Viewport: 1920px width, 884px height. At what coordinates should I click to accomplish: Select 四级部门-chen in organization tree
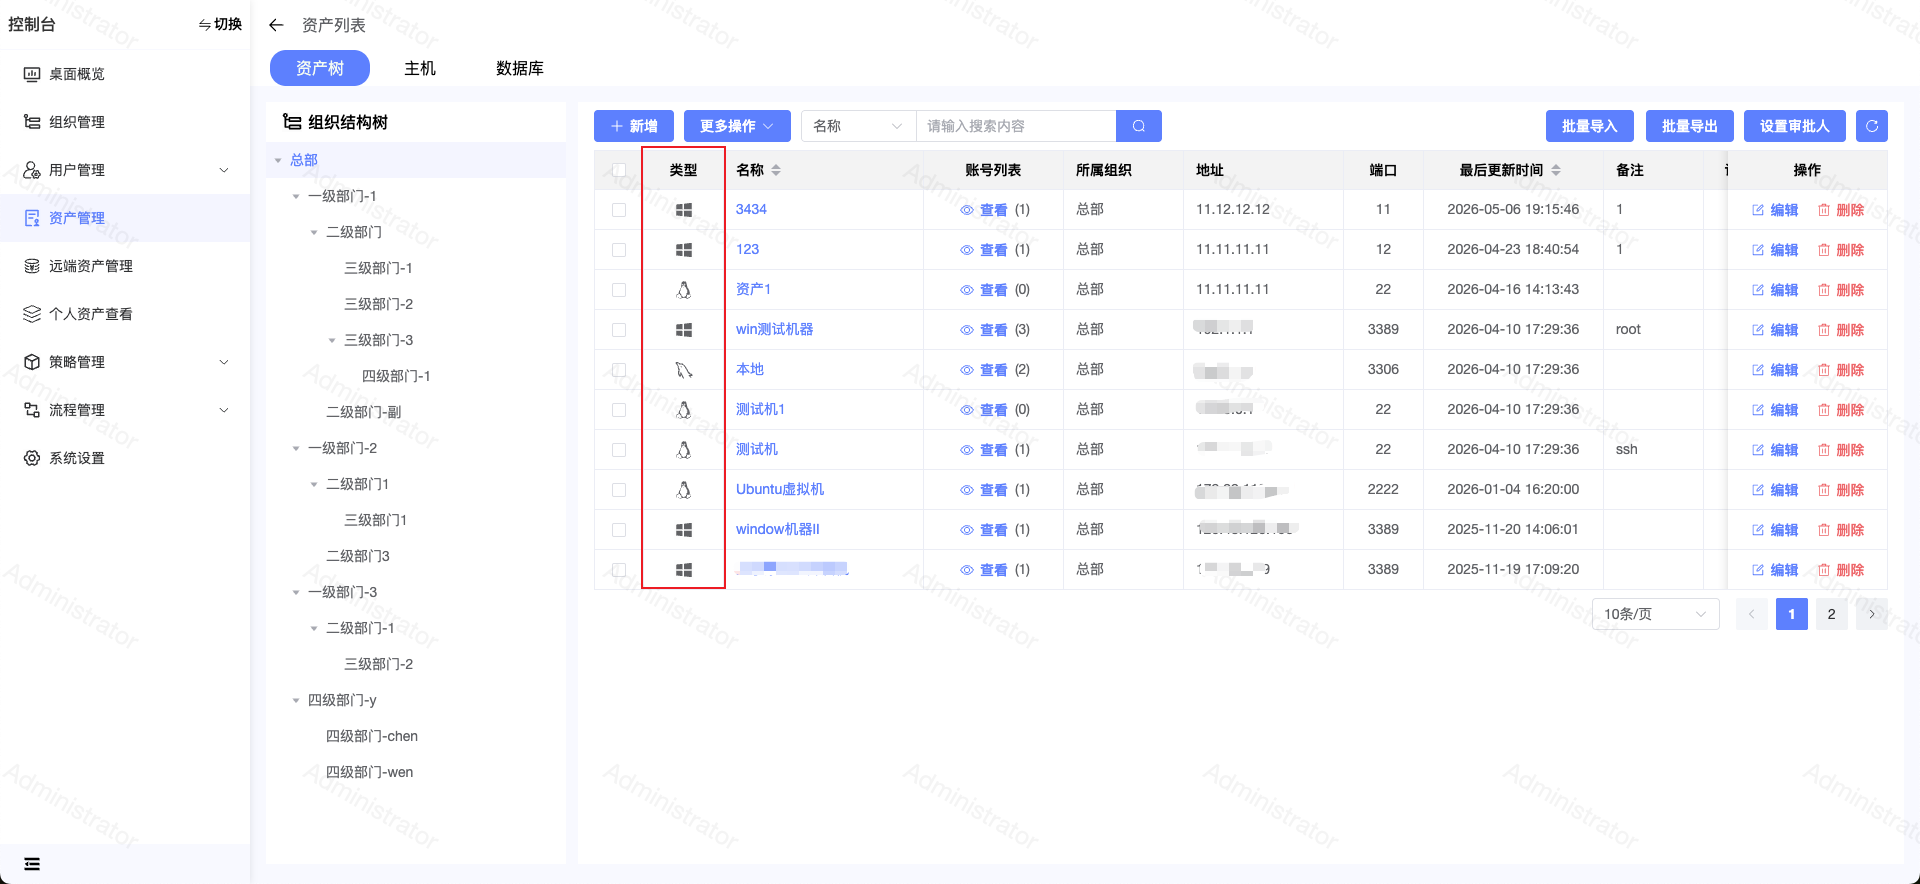click(x=372, y=736)
